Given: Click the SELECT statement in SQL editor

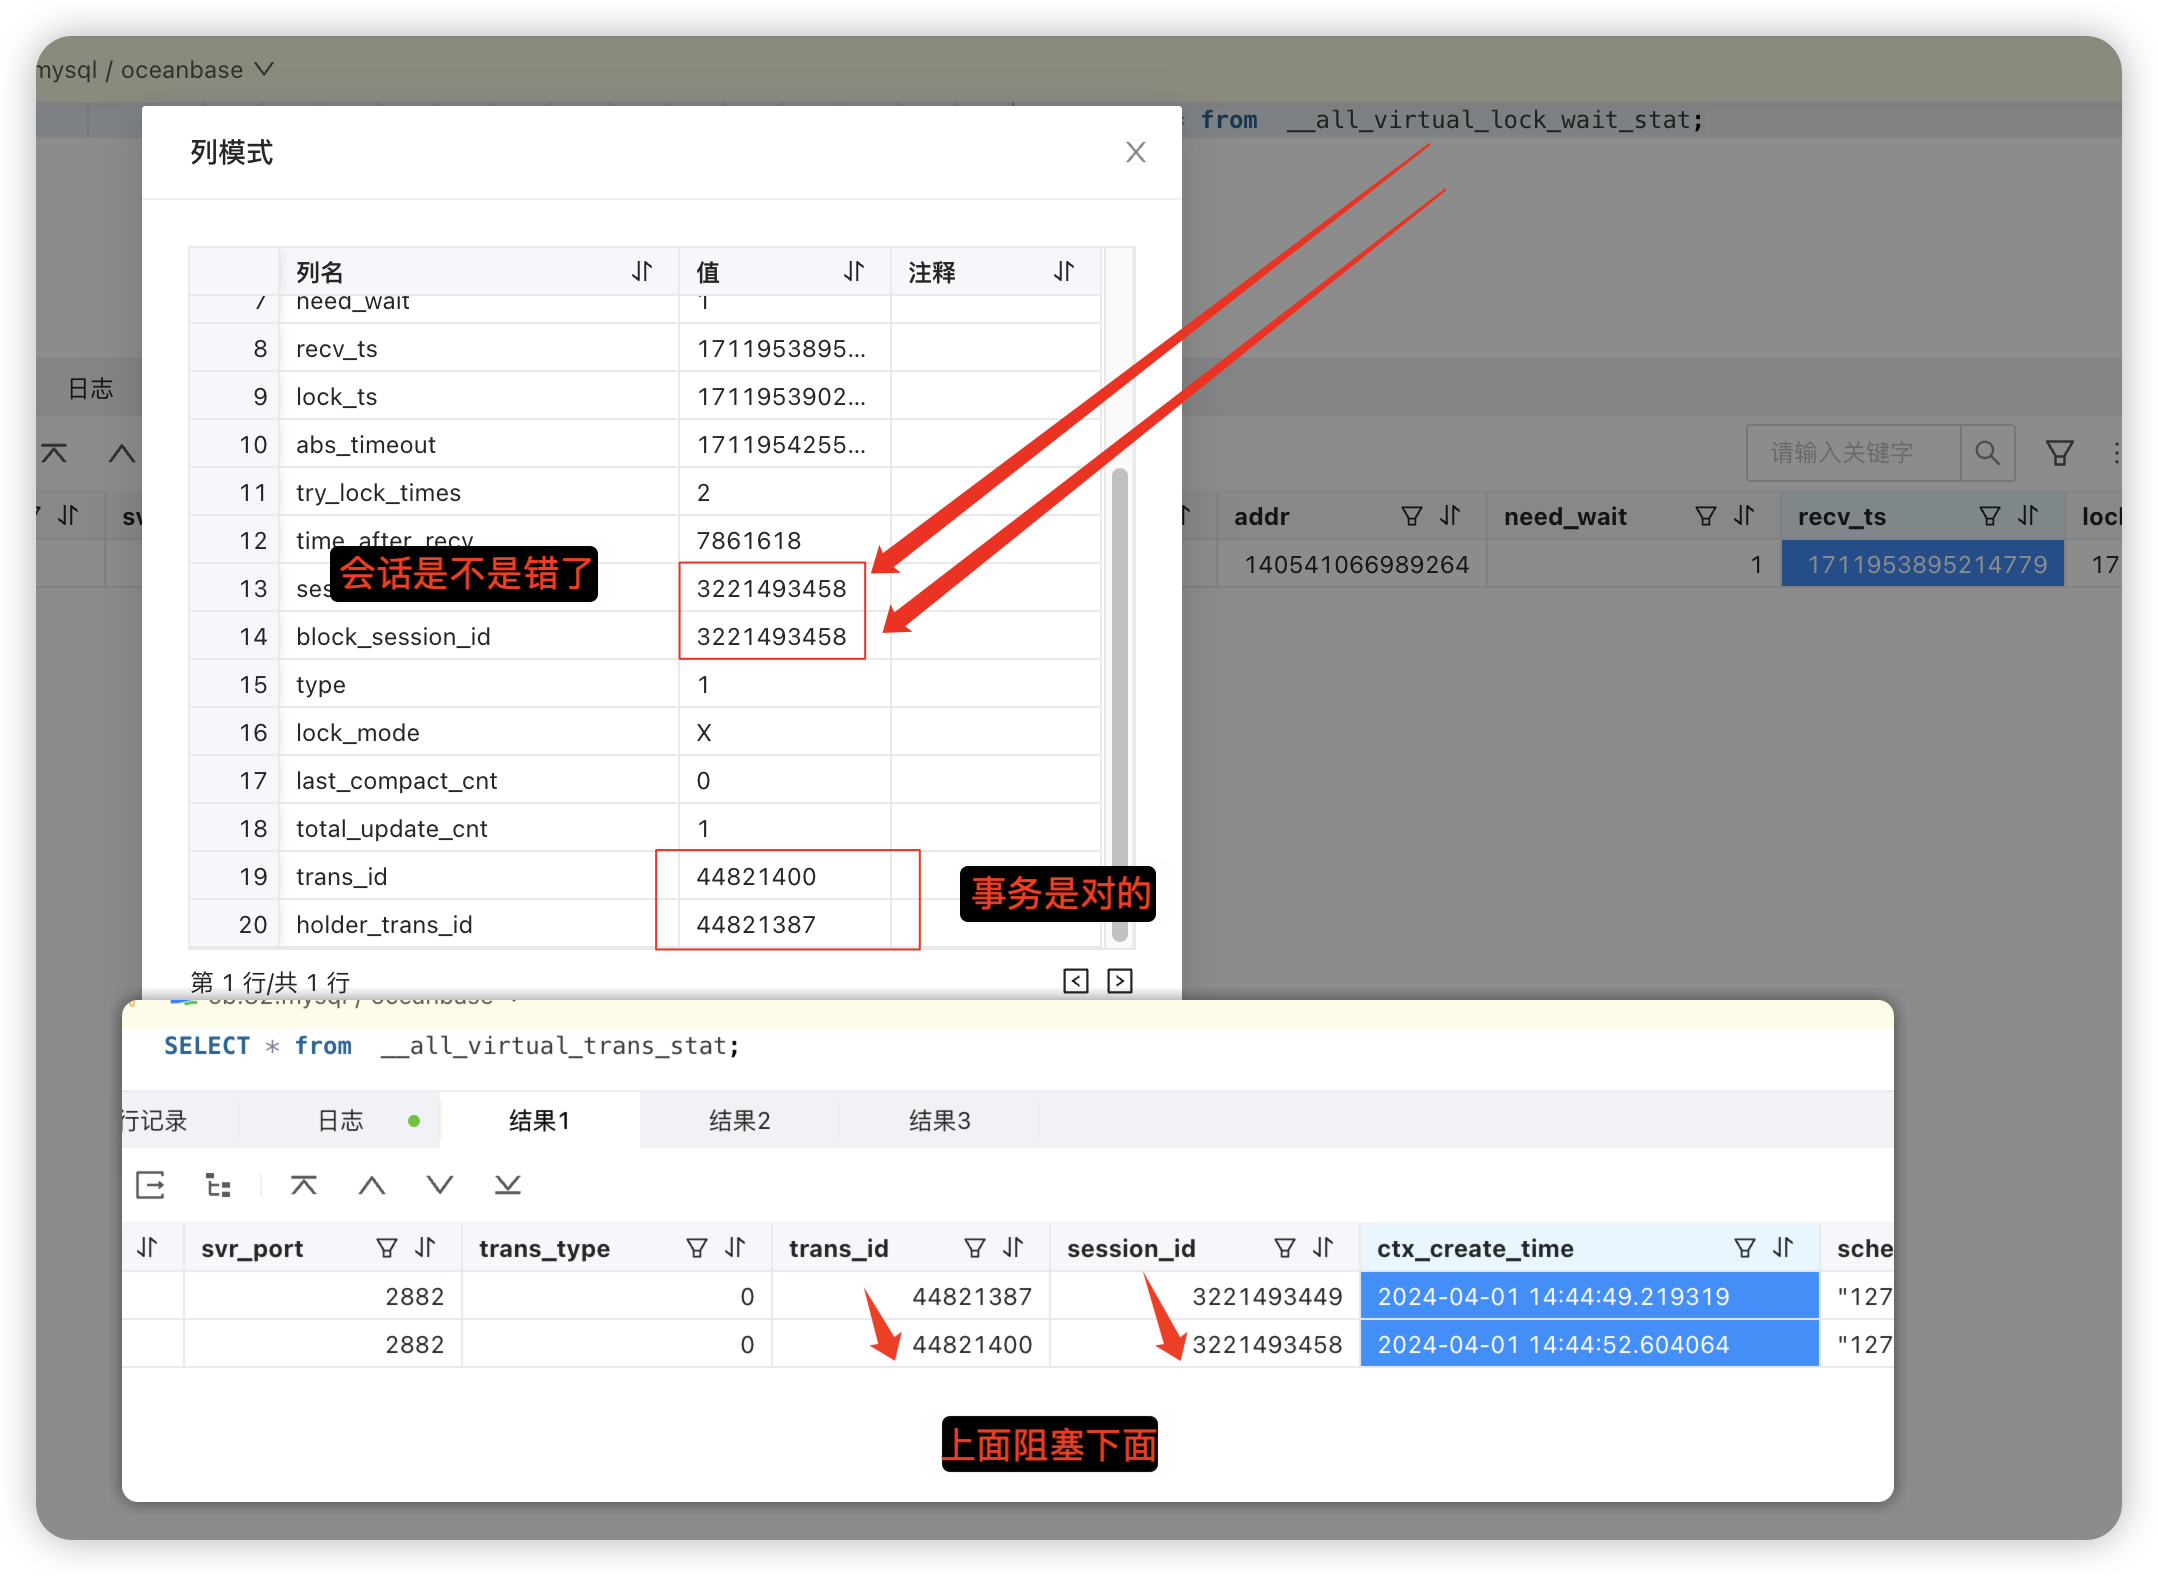Looking at the screenshot, I should click(452, 1045).
